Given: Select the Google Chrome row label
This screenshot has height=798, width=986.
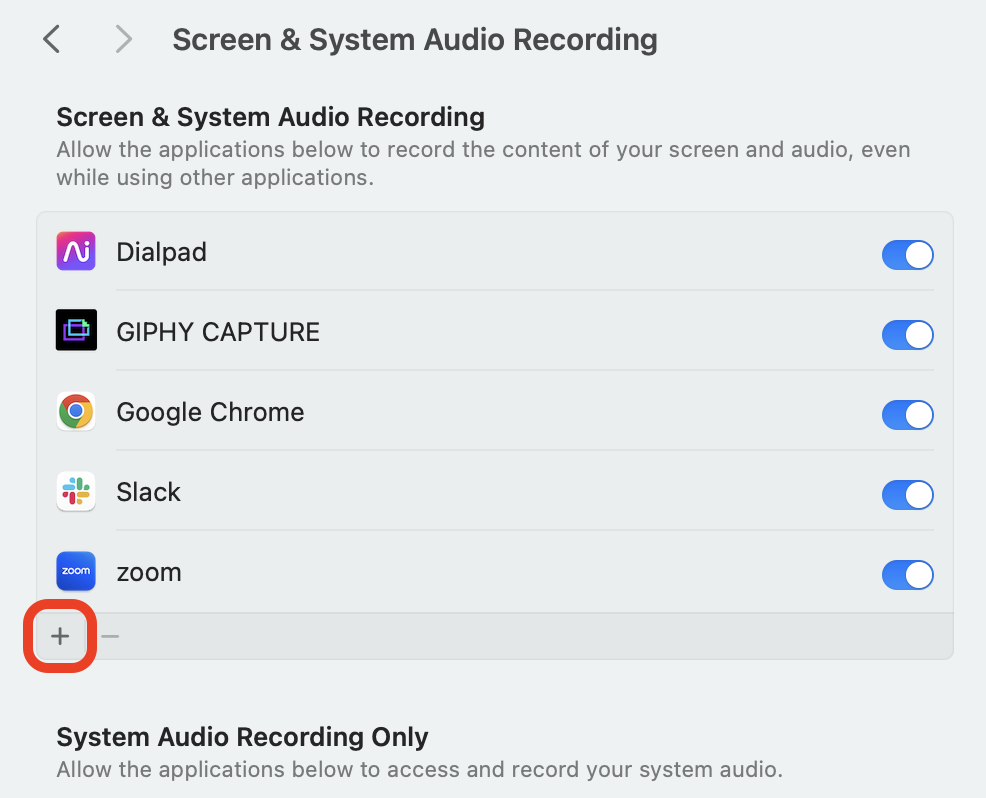Looking at the screenshot, I should pos(211,413).
